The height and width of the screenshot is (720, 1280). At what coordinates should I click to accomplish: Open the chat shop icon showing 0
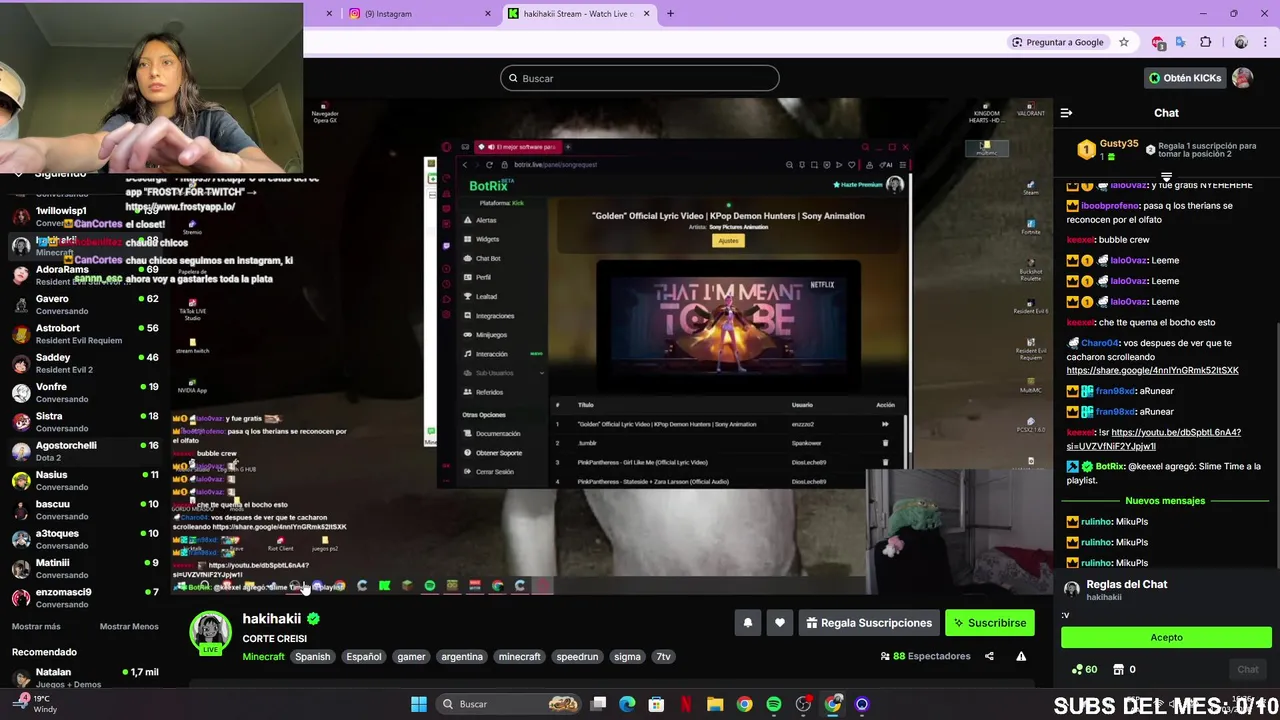point(1124,669)
